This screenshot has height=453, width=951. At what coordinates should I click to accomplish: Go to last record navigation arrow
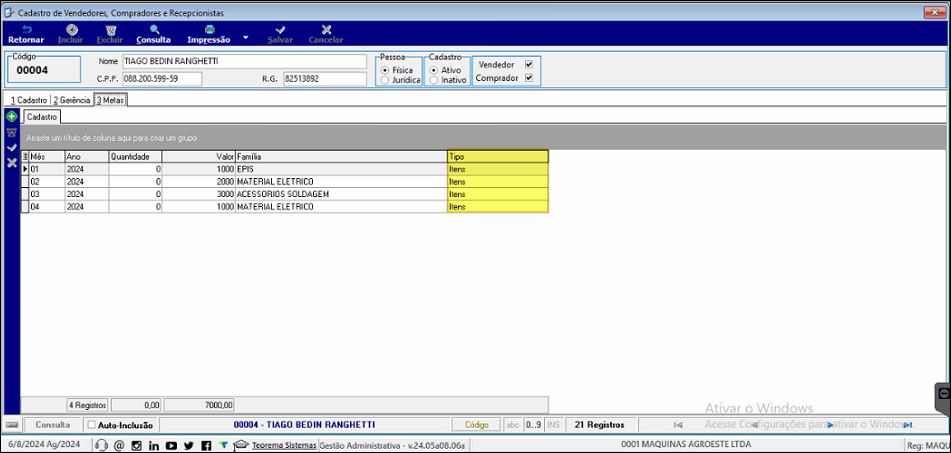pyautogui.click(x=908, y=425)
